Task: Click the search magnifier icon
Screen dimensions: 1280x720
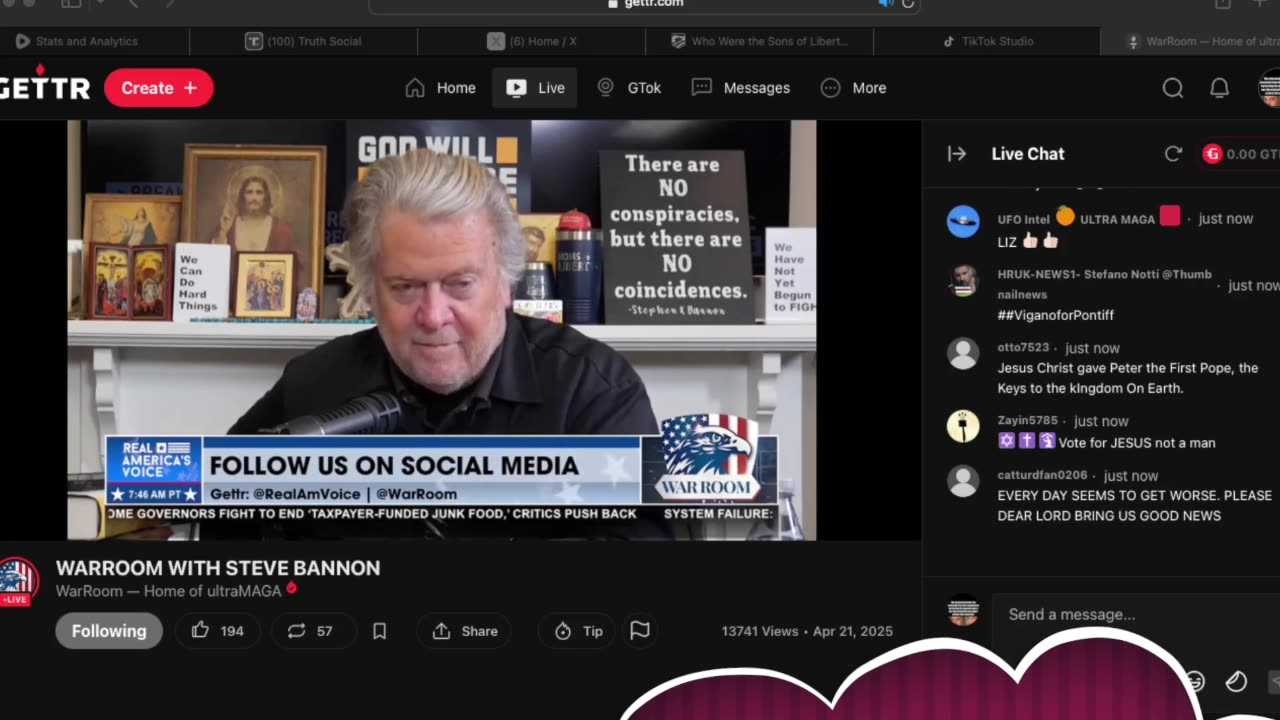Action: pyautogui.click(x=1173, y=88)
